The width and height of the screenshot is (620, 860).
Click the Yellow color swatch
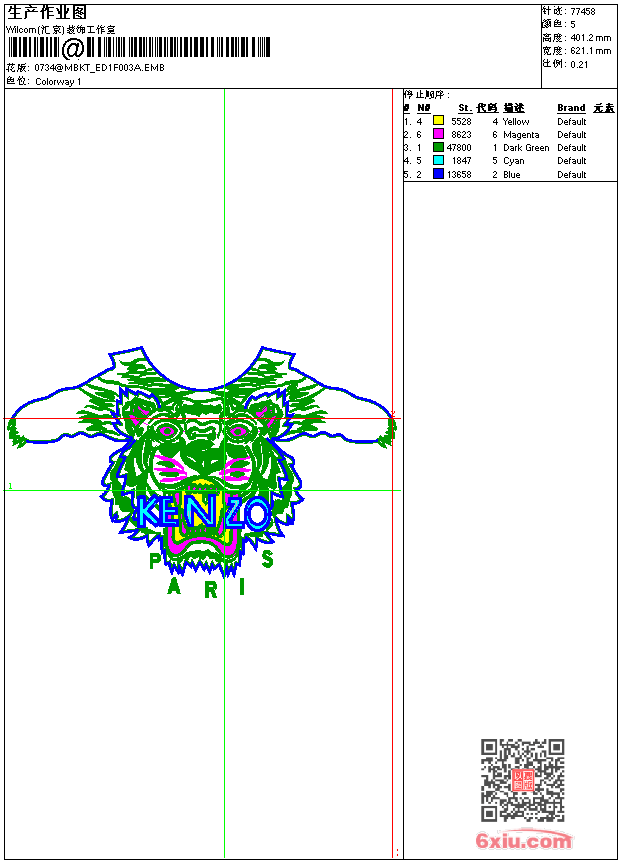(x=438, y=121)
